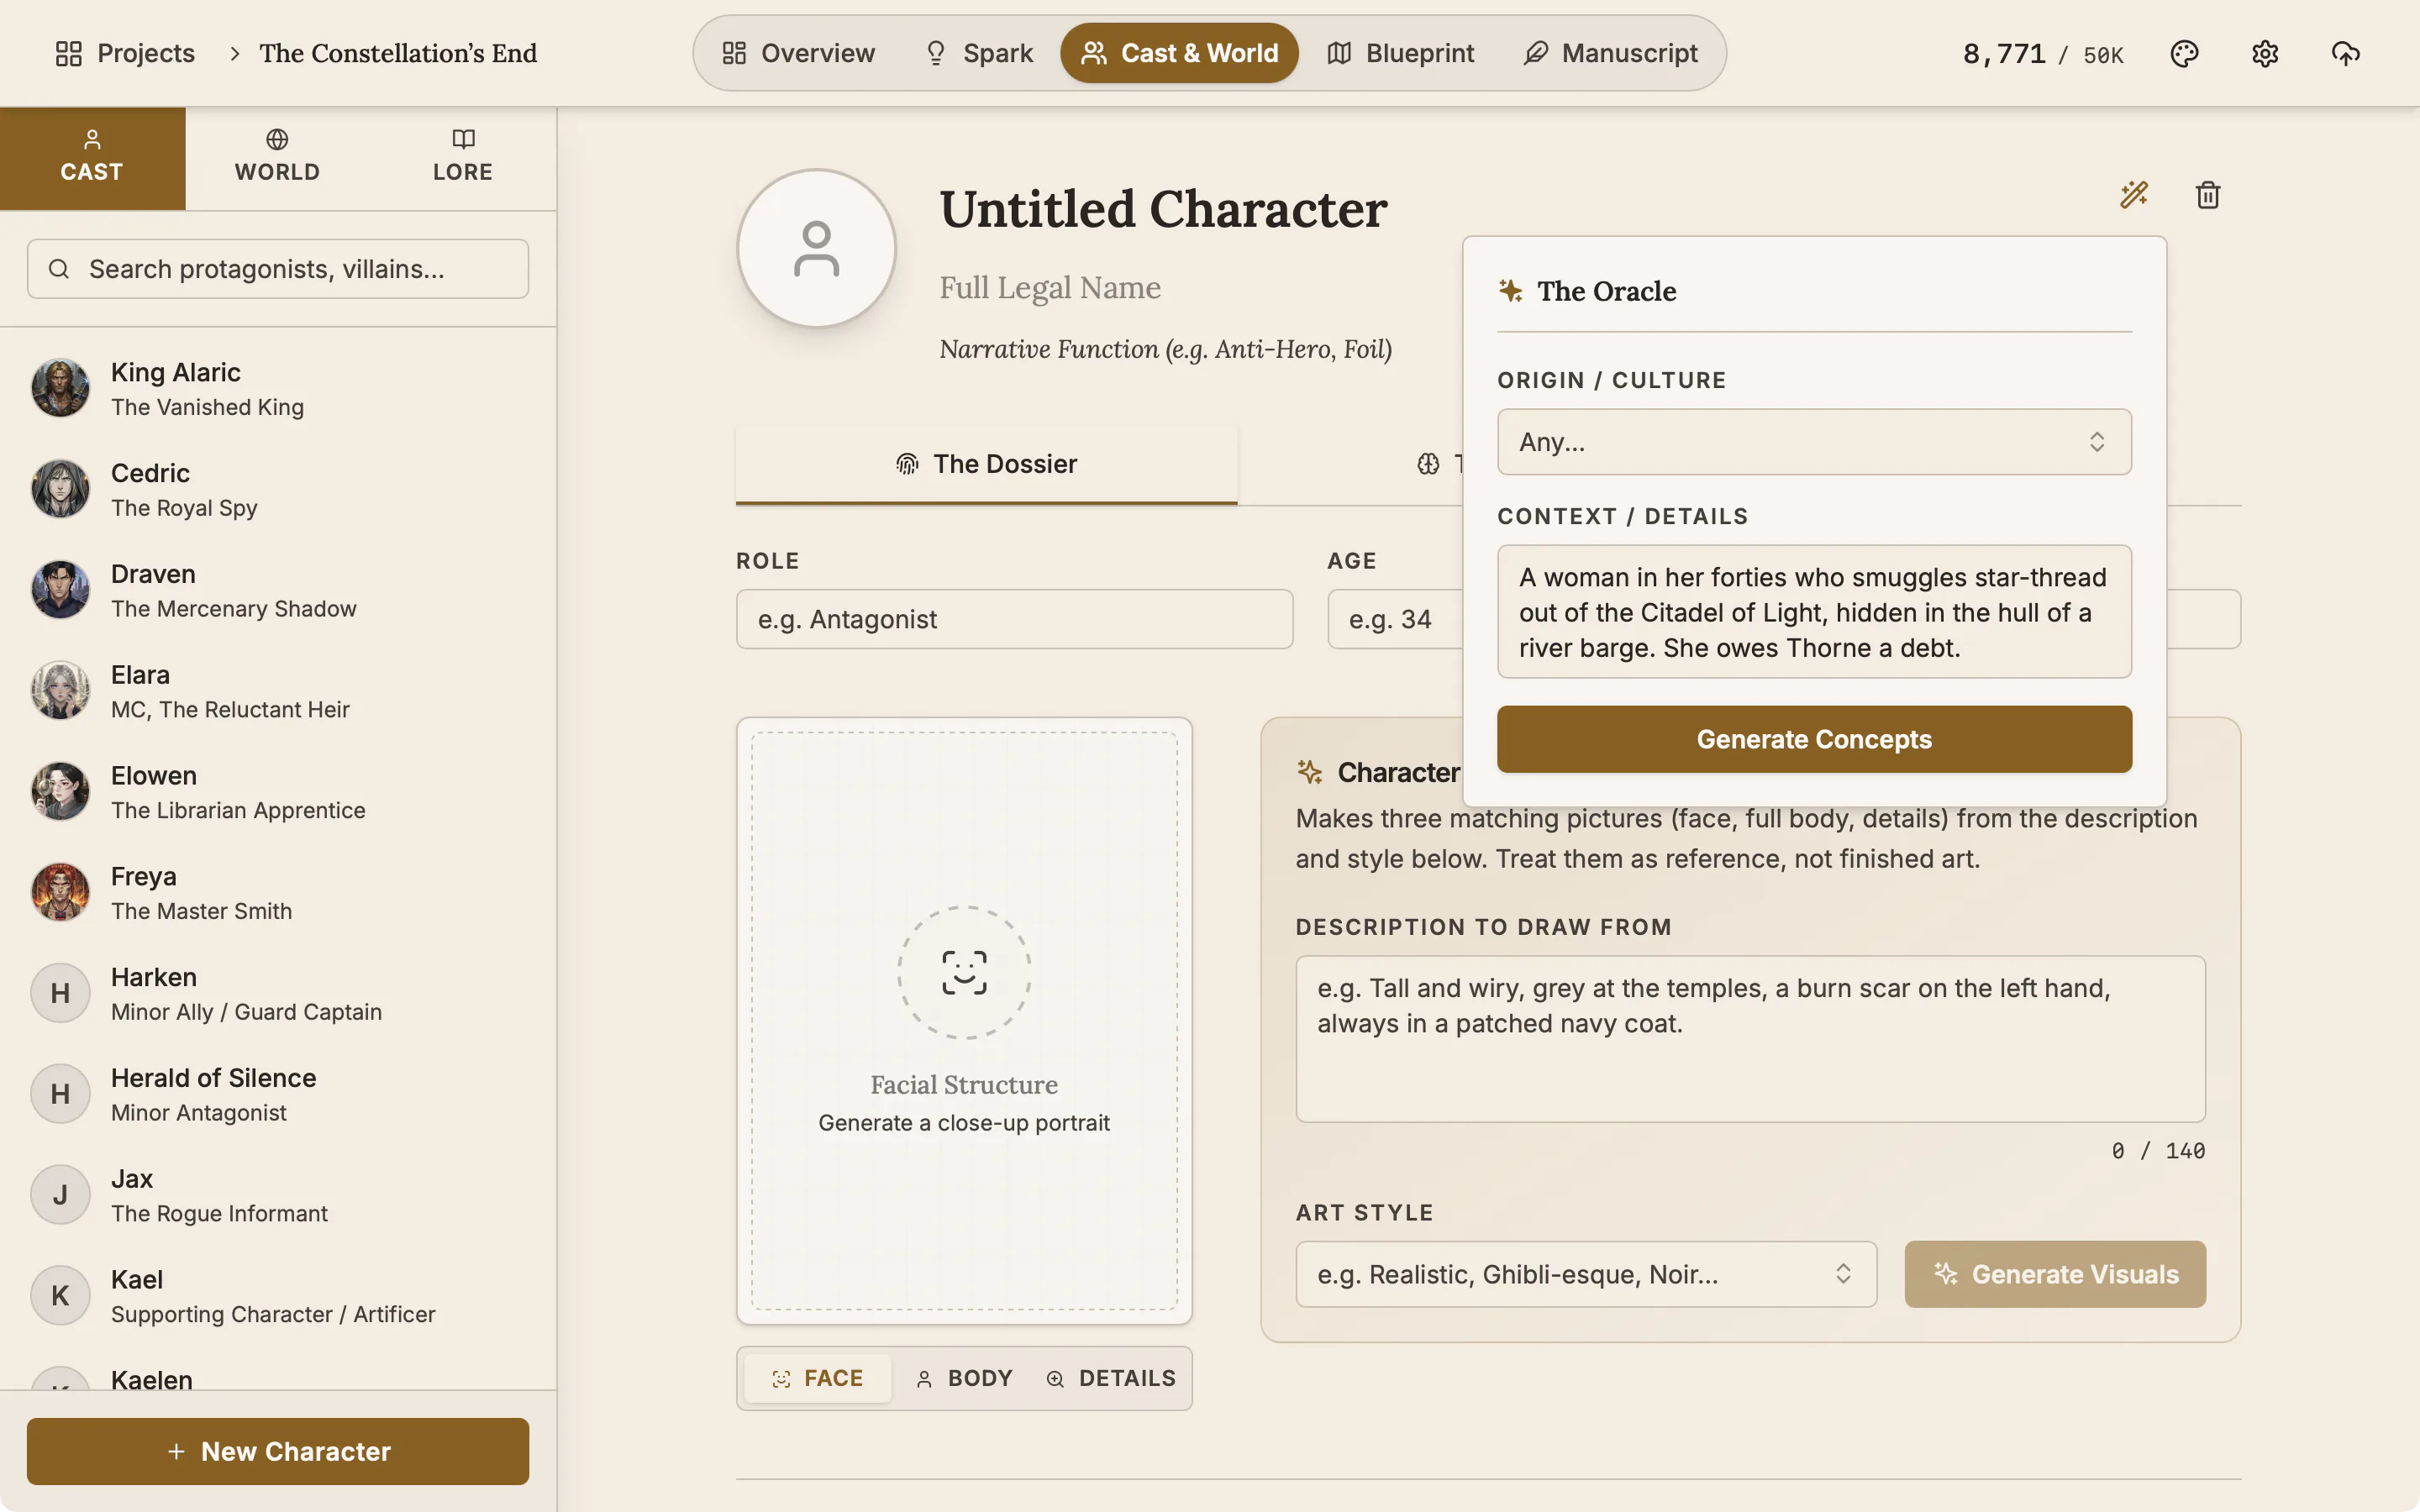Click the empty character avatar placeholder
This screenshot has height=1512, width=2420.
pyautogui.click(x=816, y=248)
